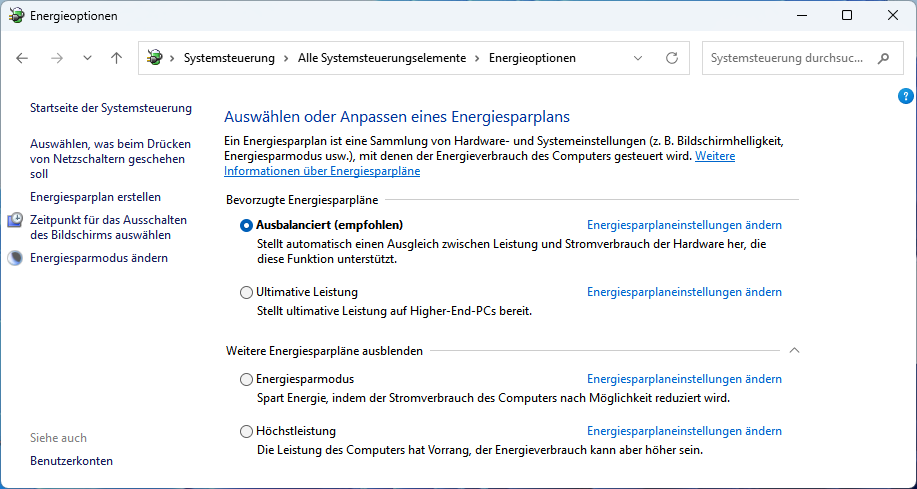Change plan settings for Ausbalanciert
917x489 pixels.
click(684, 225)
